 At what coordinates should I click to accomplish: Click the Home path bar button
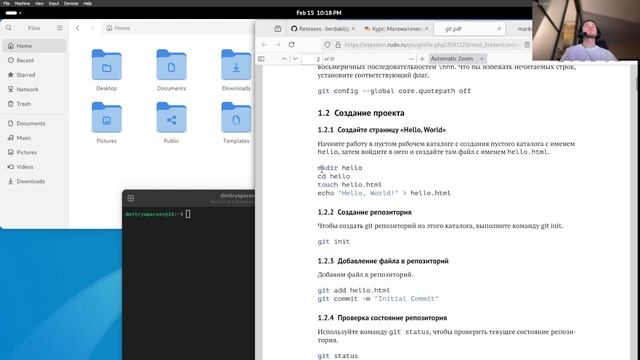coord(118,28)
